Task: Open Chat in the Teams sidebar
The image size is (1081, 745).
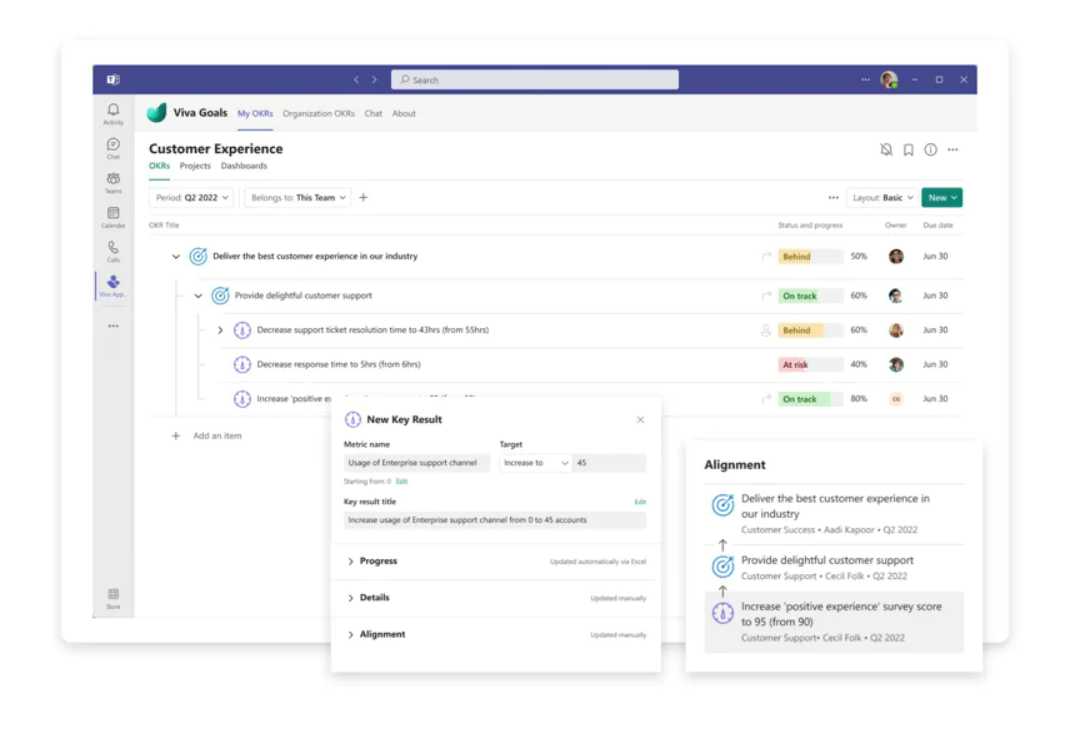Action: (113, 148)
